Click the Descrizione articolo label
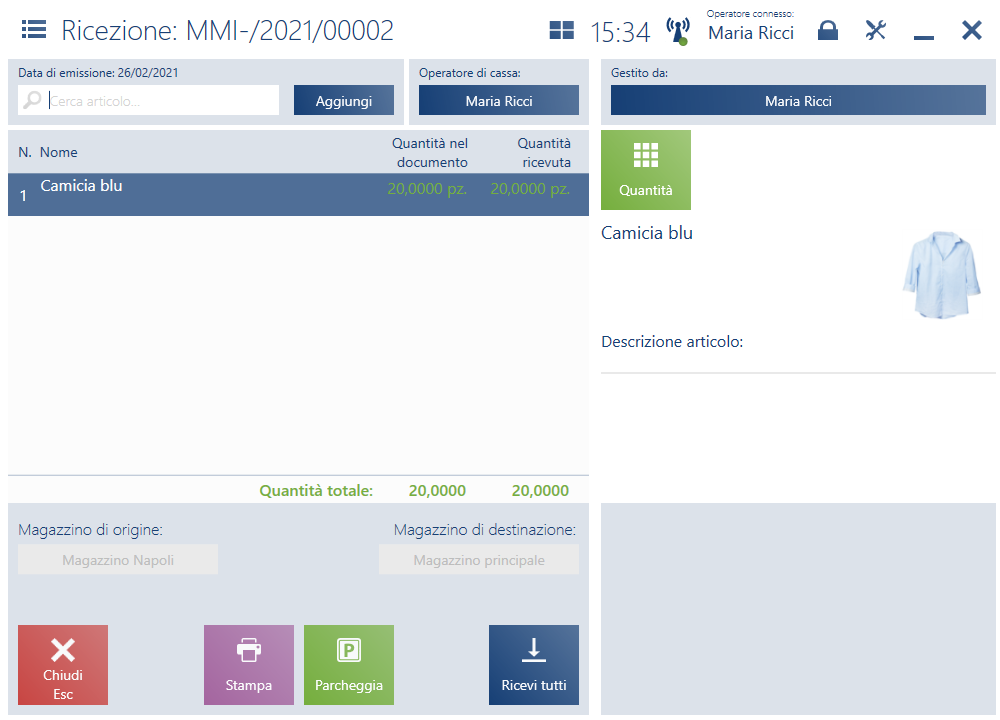The image size is (1000, 720). (672, 342)
